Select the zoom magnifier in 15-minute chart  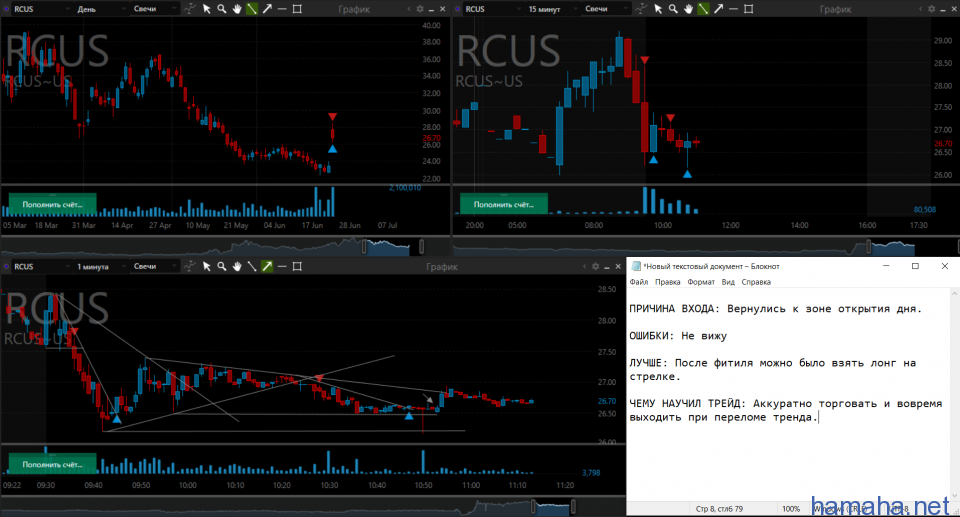pos(673,9)
